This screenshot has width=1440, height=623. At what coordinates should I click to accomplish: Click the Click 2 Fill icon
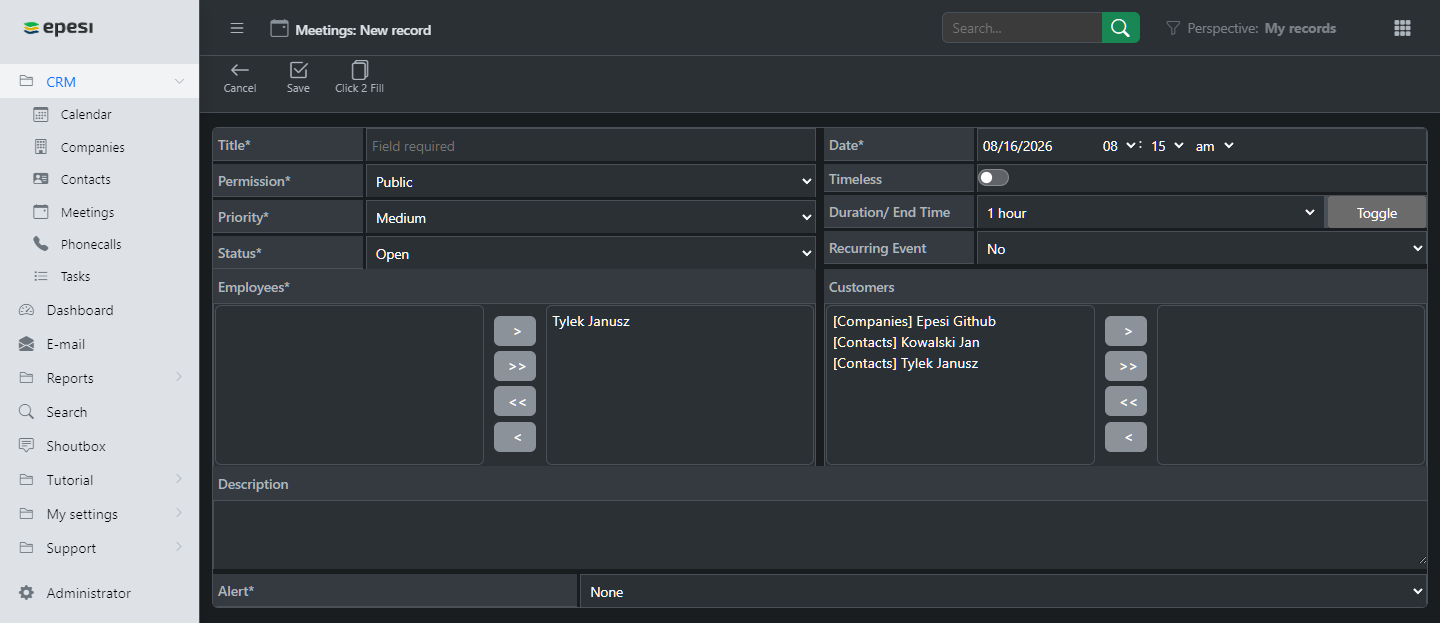coord(360,70)
